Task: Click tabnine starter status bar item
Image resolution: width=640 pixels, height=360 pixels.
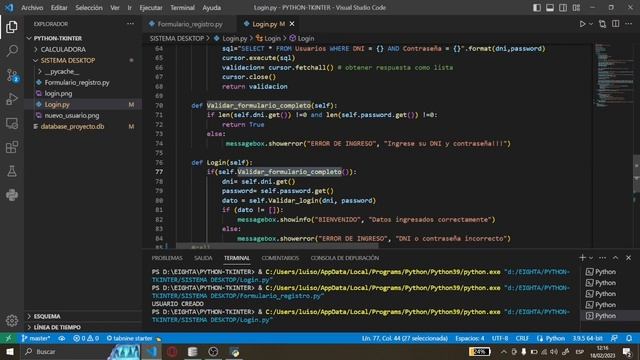Action: pos(133,338)
